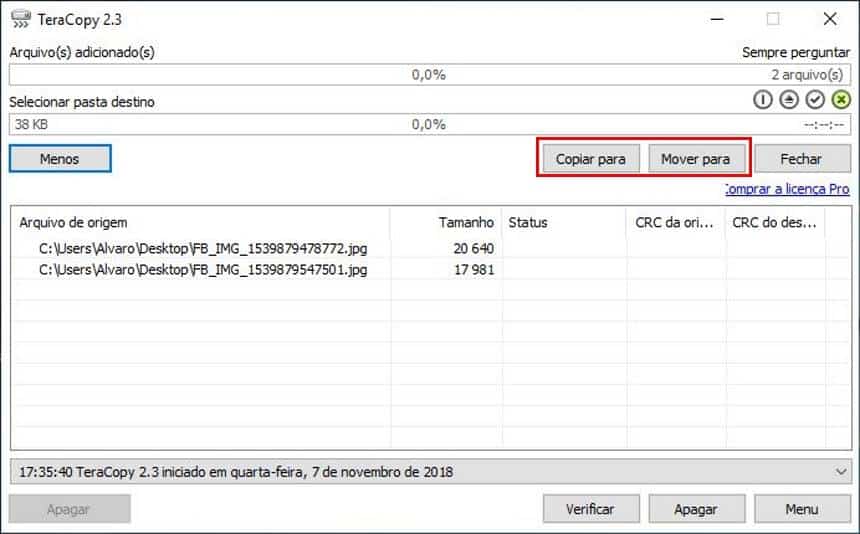Click the enabled Apagar button beside Verificar

(696, 509)
